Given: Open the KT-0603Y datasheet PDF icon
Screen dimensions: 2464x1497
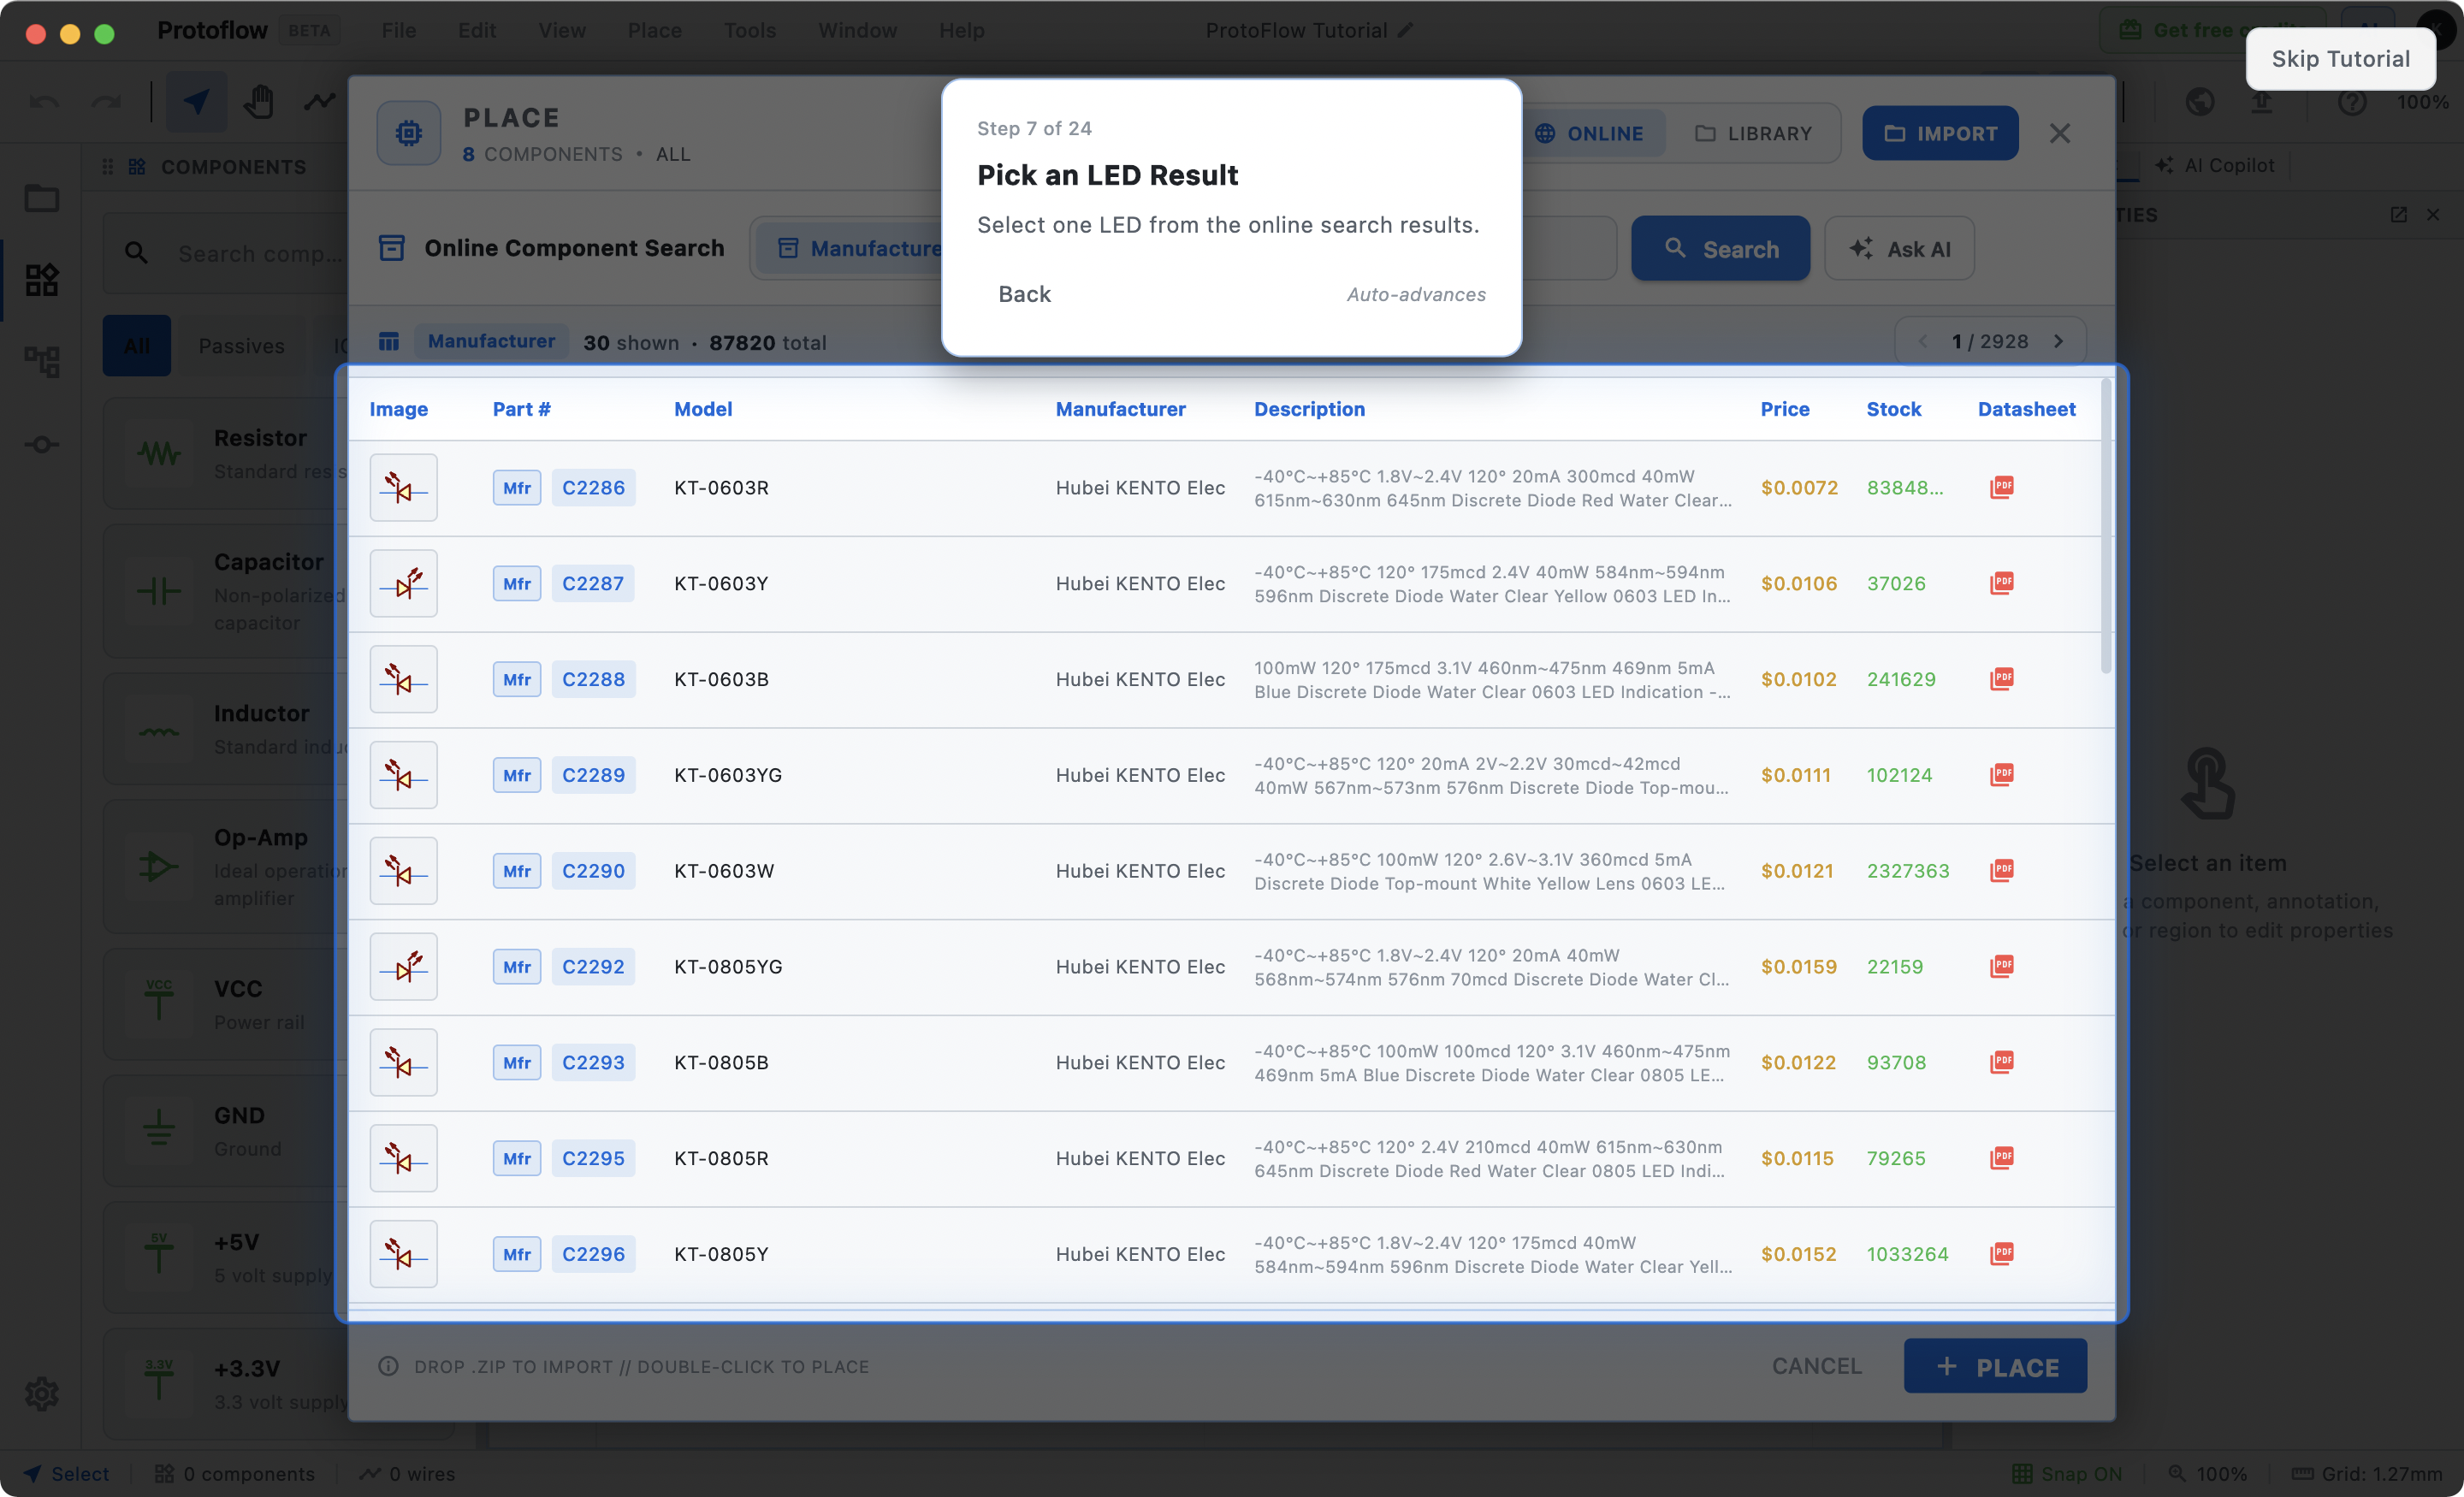Looking at the screenshot, I should point(2001,583).
